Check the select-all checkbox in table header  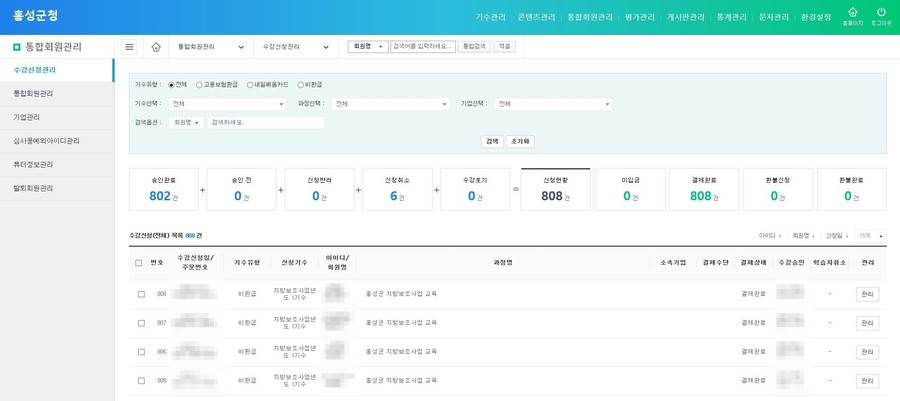139,263
